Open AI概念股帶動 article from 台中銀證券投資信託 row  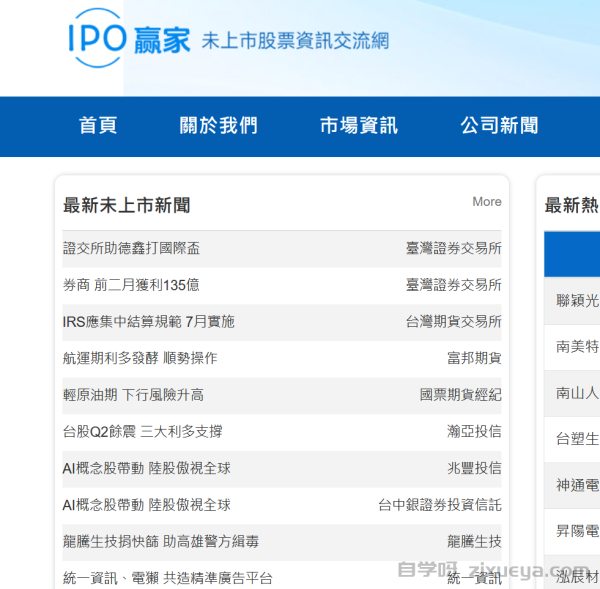pos(147,506)
